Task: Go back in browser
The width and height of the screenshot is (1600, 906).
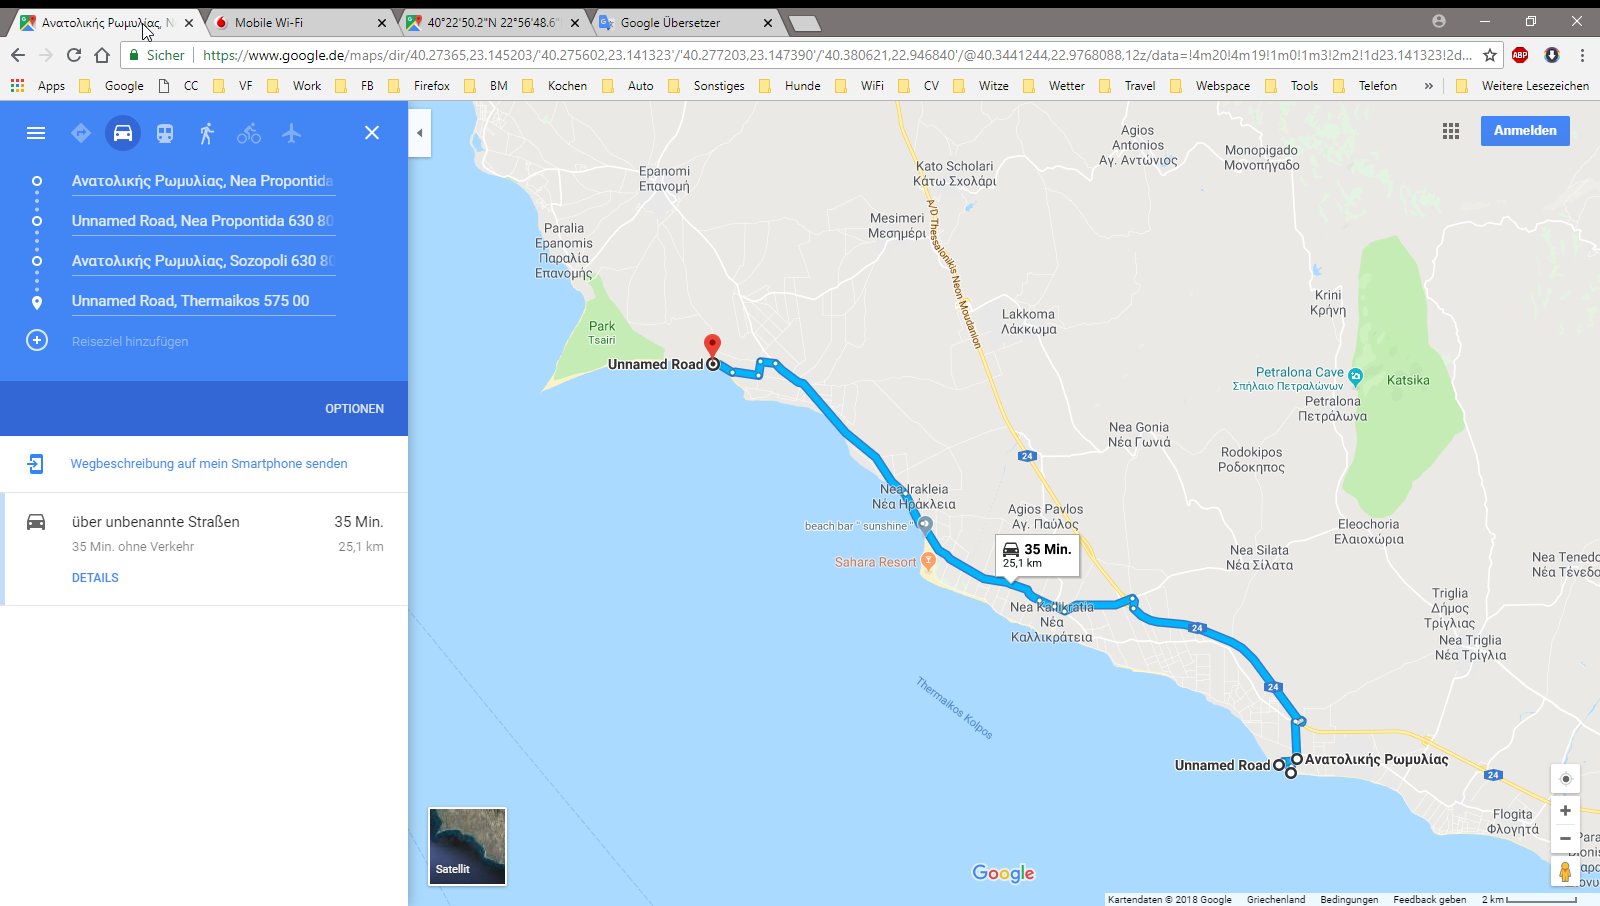Action: point(17,55)
